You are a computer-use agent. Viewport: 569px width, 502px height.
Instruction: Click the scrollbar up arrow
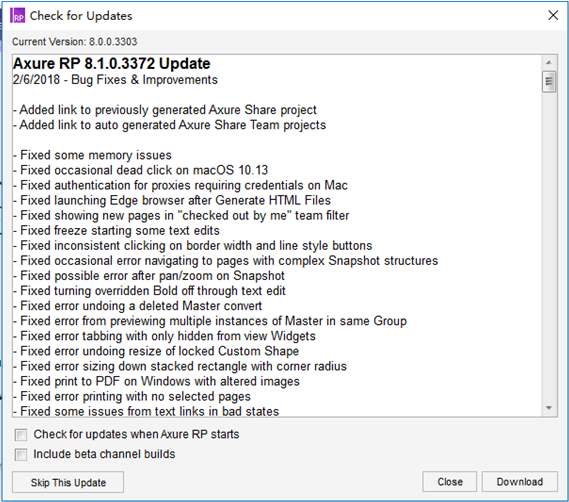tap(549, 63)
